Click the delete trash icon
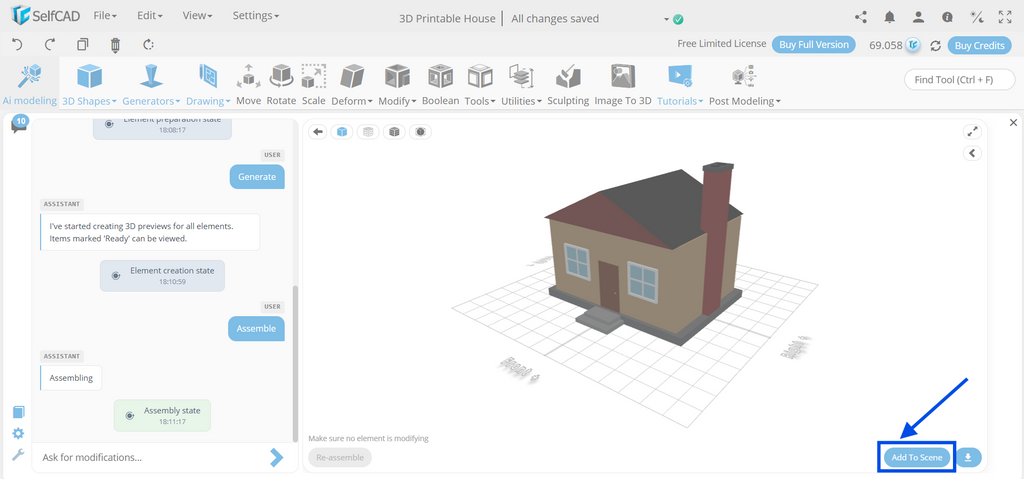Image resolution: width=1024 pixels, height=479 pixels. pyautogui.click(x=116, y=44)
